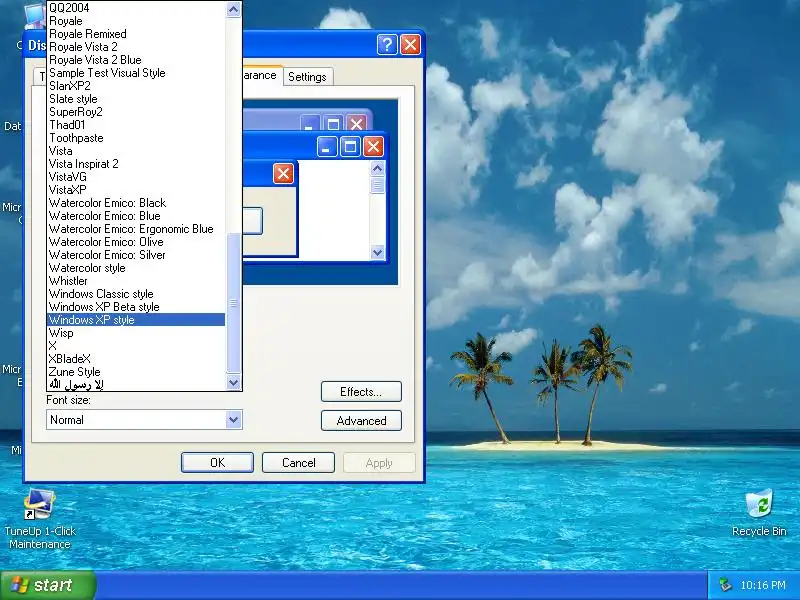
Task: Click the help question mark button in Display dialog
Action: tap(387, 44)
